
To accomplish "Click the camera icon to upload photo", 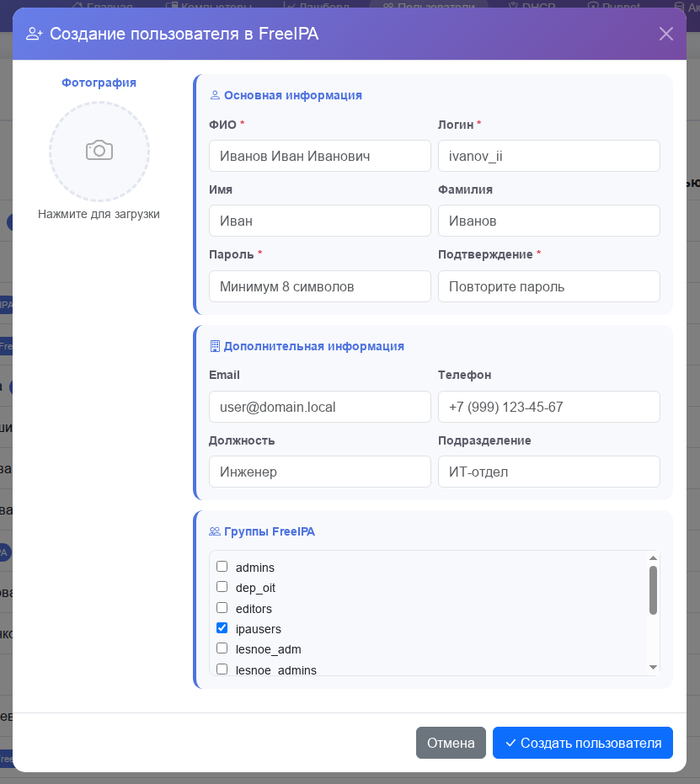I will [99, 150].
